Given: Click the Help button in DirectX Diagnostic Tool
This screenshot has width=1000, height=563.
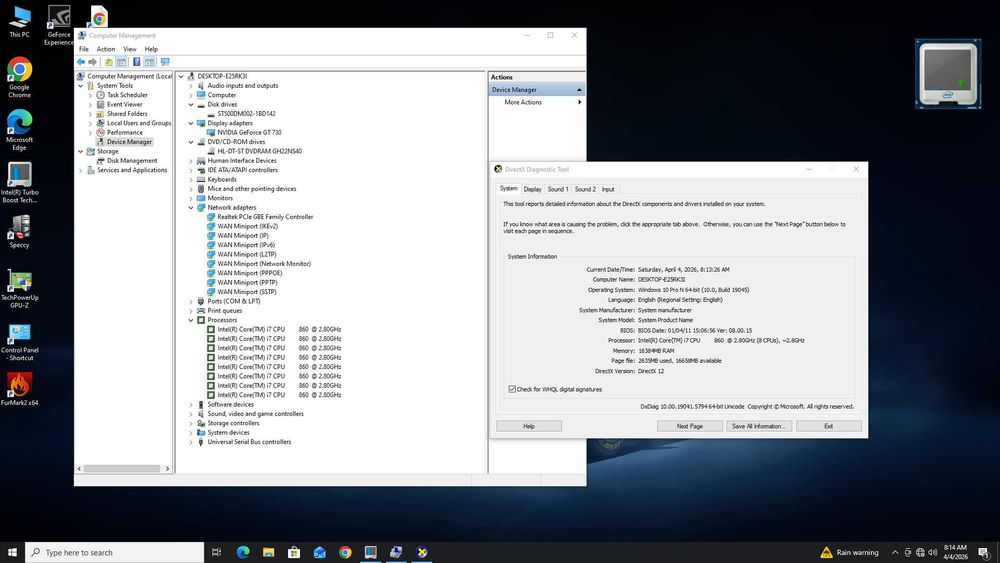Looking at the screenshot, I should (x=529, y=426).
